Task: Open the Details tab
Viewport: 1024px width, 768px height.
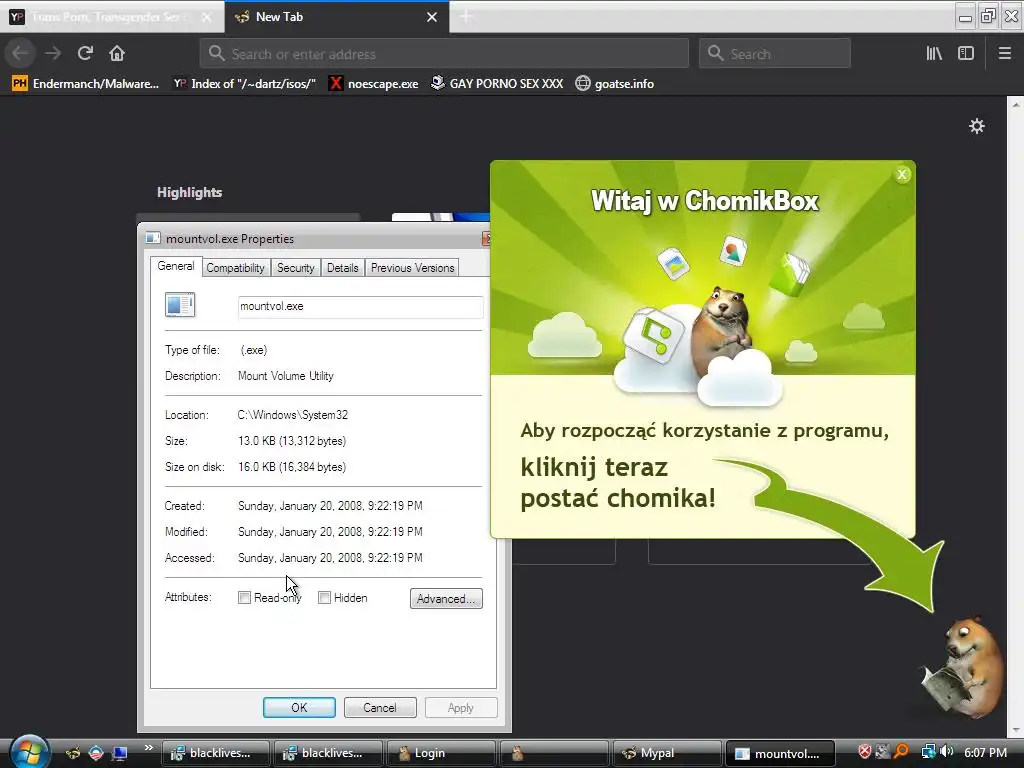Action: [x=342, y=268]
